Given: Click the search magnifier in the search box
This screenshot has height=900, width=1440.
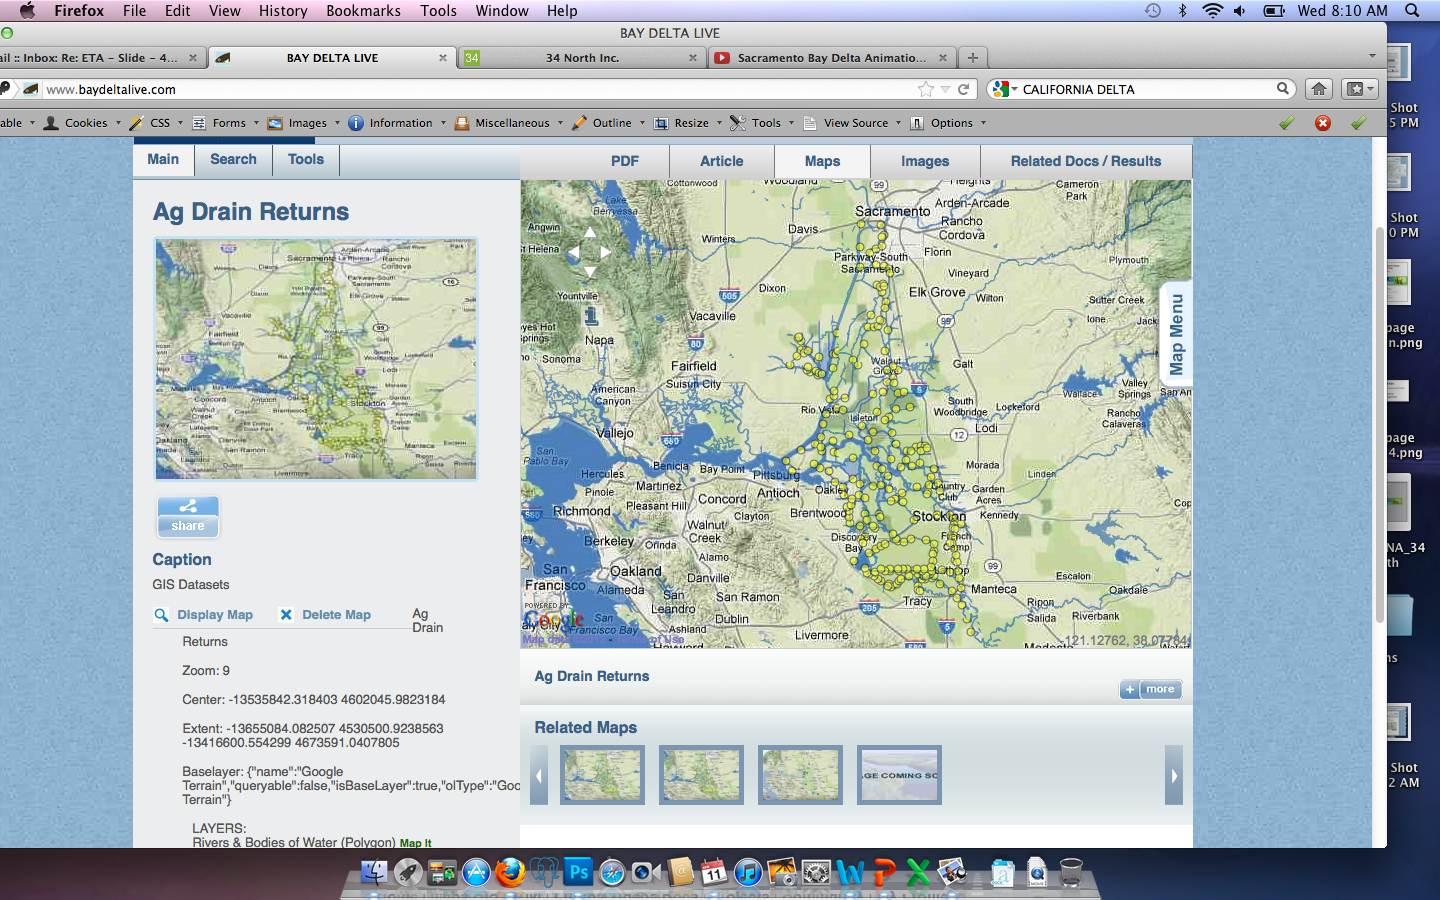Looking at the screenshot, I should click(1283, 89).
